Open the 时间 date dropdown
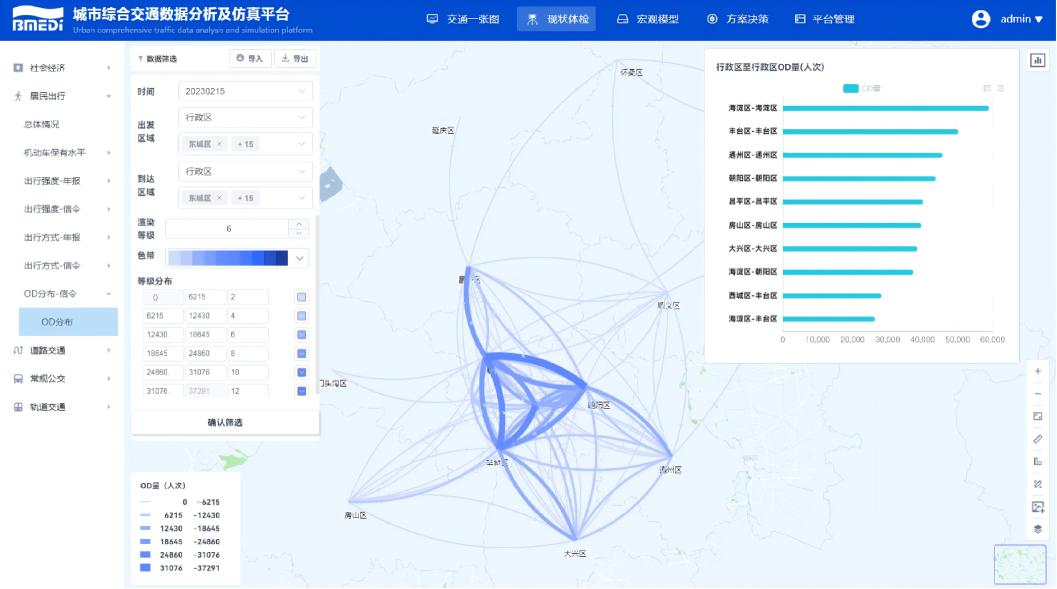This screenshot has width=1057, height=589. pyautogui.click(x=245, y=91)
